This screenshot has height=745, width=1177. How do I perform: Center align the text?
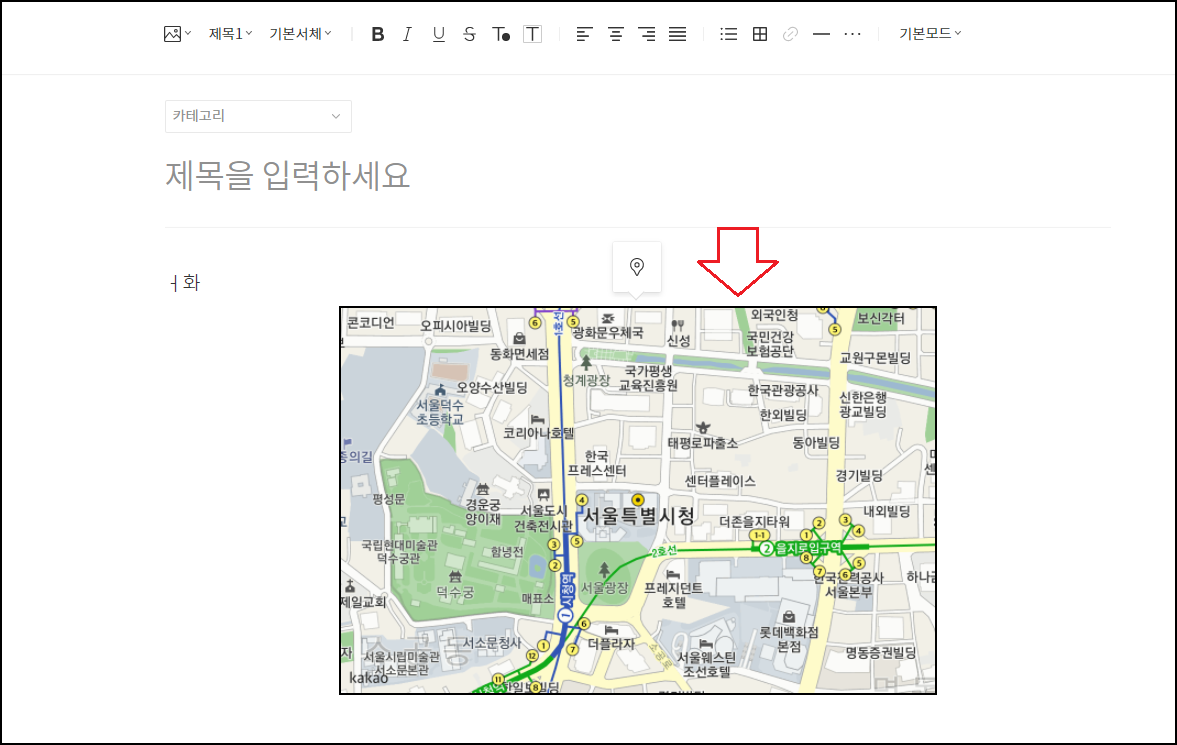[x=616, y=34]
